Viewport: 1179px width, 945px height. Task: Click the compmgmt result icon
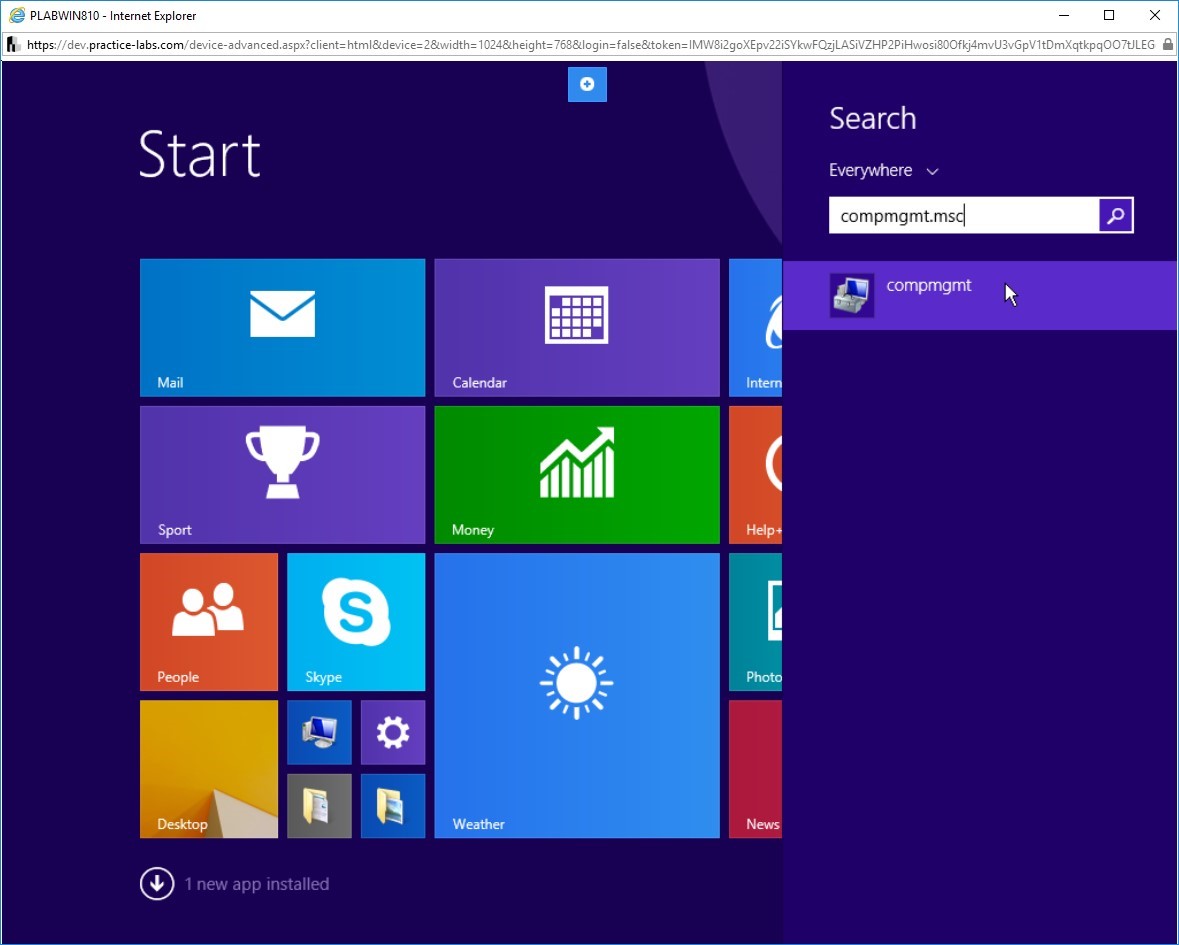tap(852, 295)
